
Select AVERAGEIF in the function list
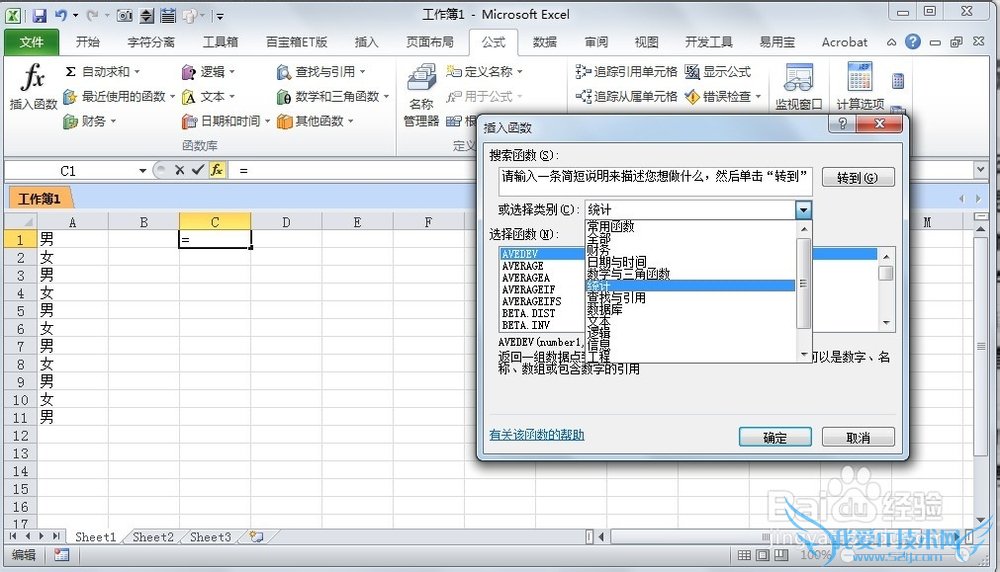tap(528, 290)
